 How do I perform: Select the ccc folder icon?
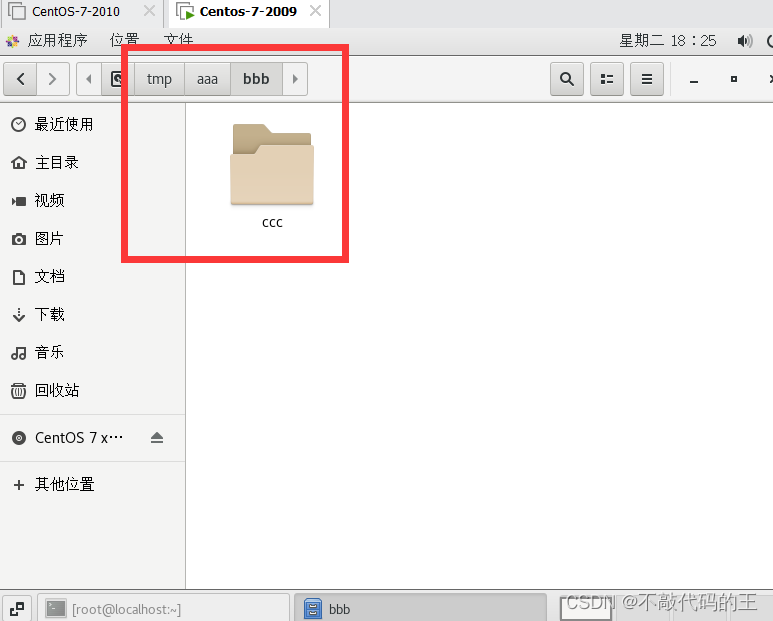click(272, 164)
